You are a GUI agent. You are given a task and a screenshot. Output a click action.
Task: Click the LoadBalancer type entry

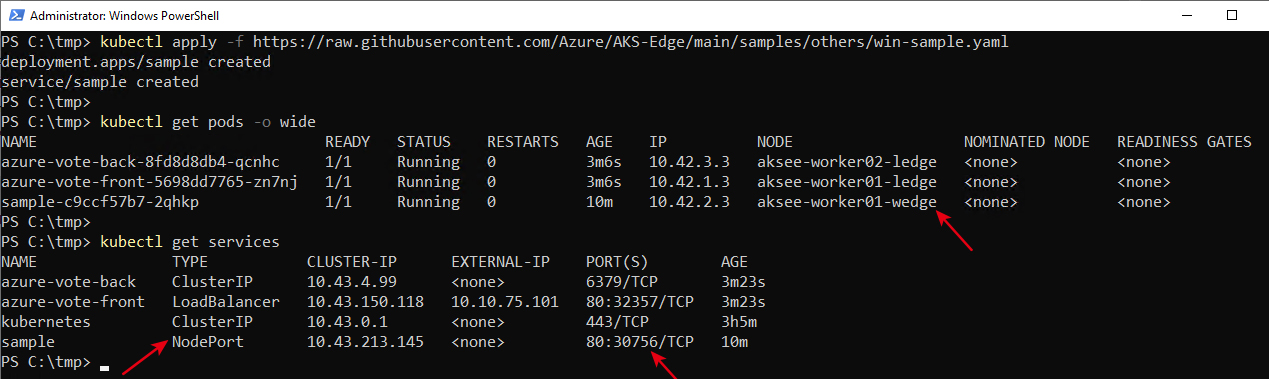coord(226,302)
